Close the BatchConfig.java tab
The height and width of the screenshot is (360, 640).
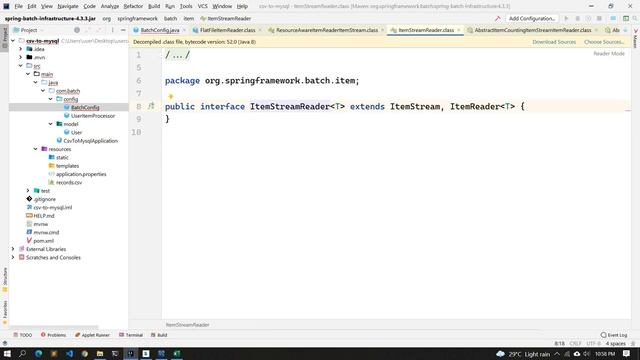[184, 30]
